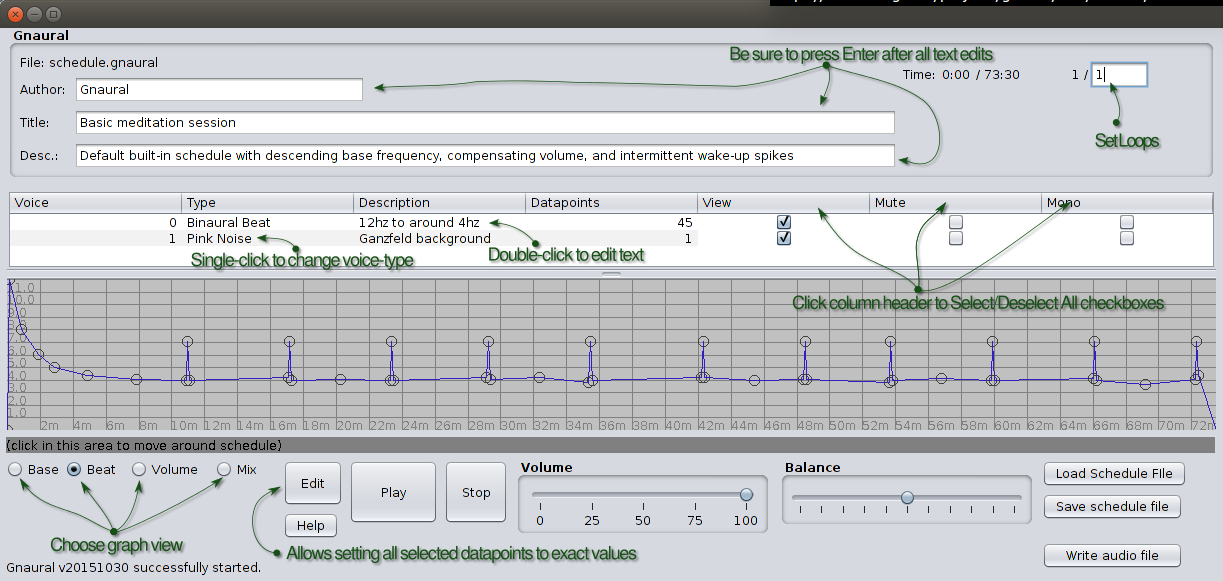Open Help

pos(311,526)
